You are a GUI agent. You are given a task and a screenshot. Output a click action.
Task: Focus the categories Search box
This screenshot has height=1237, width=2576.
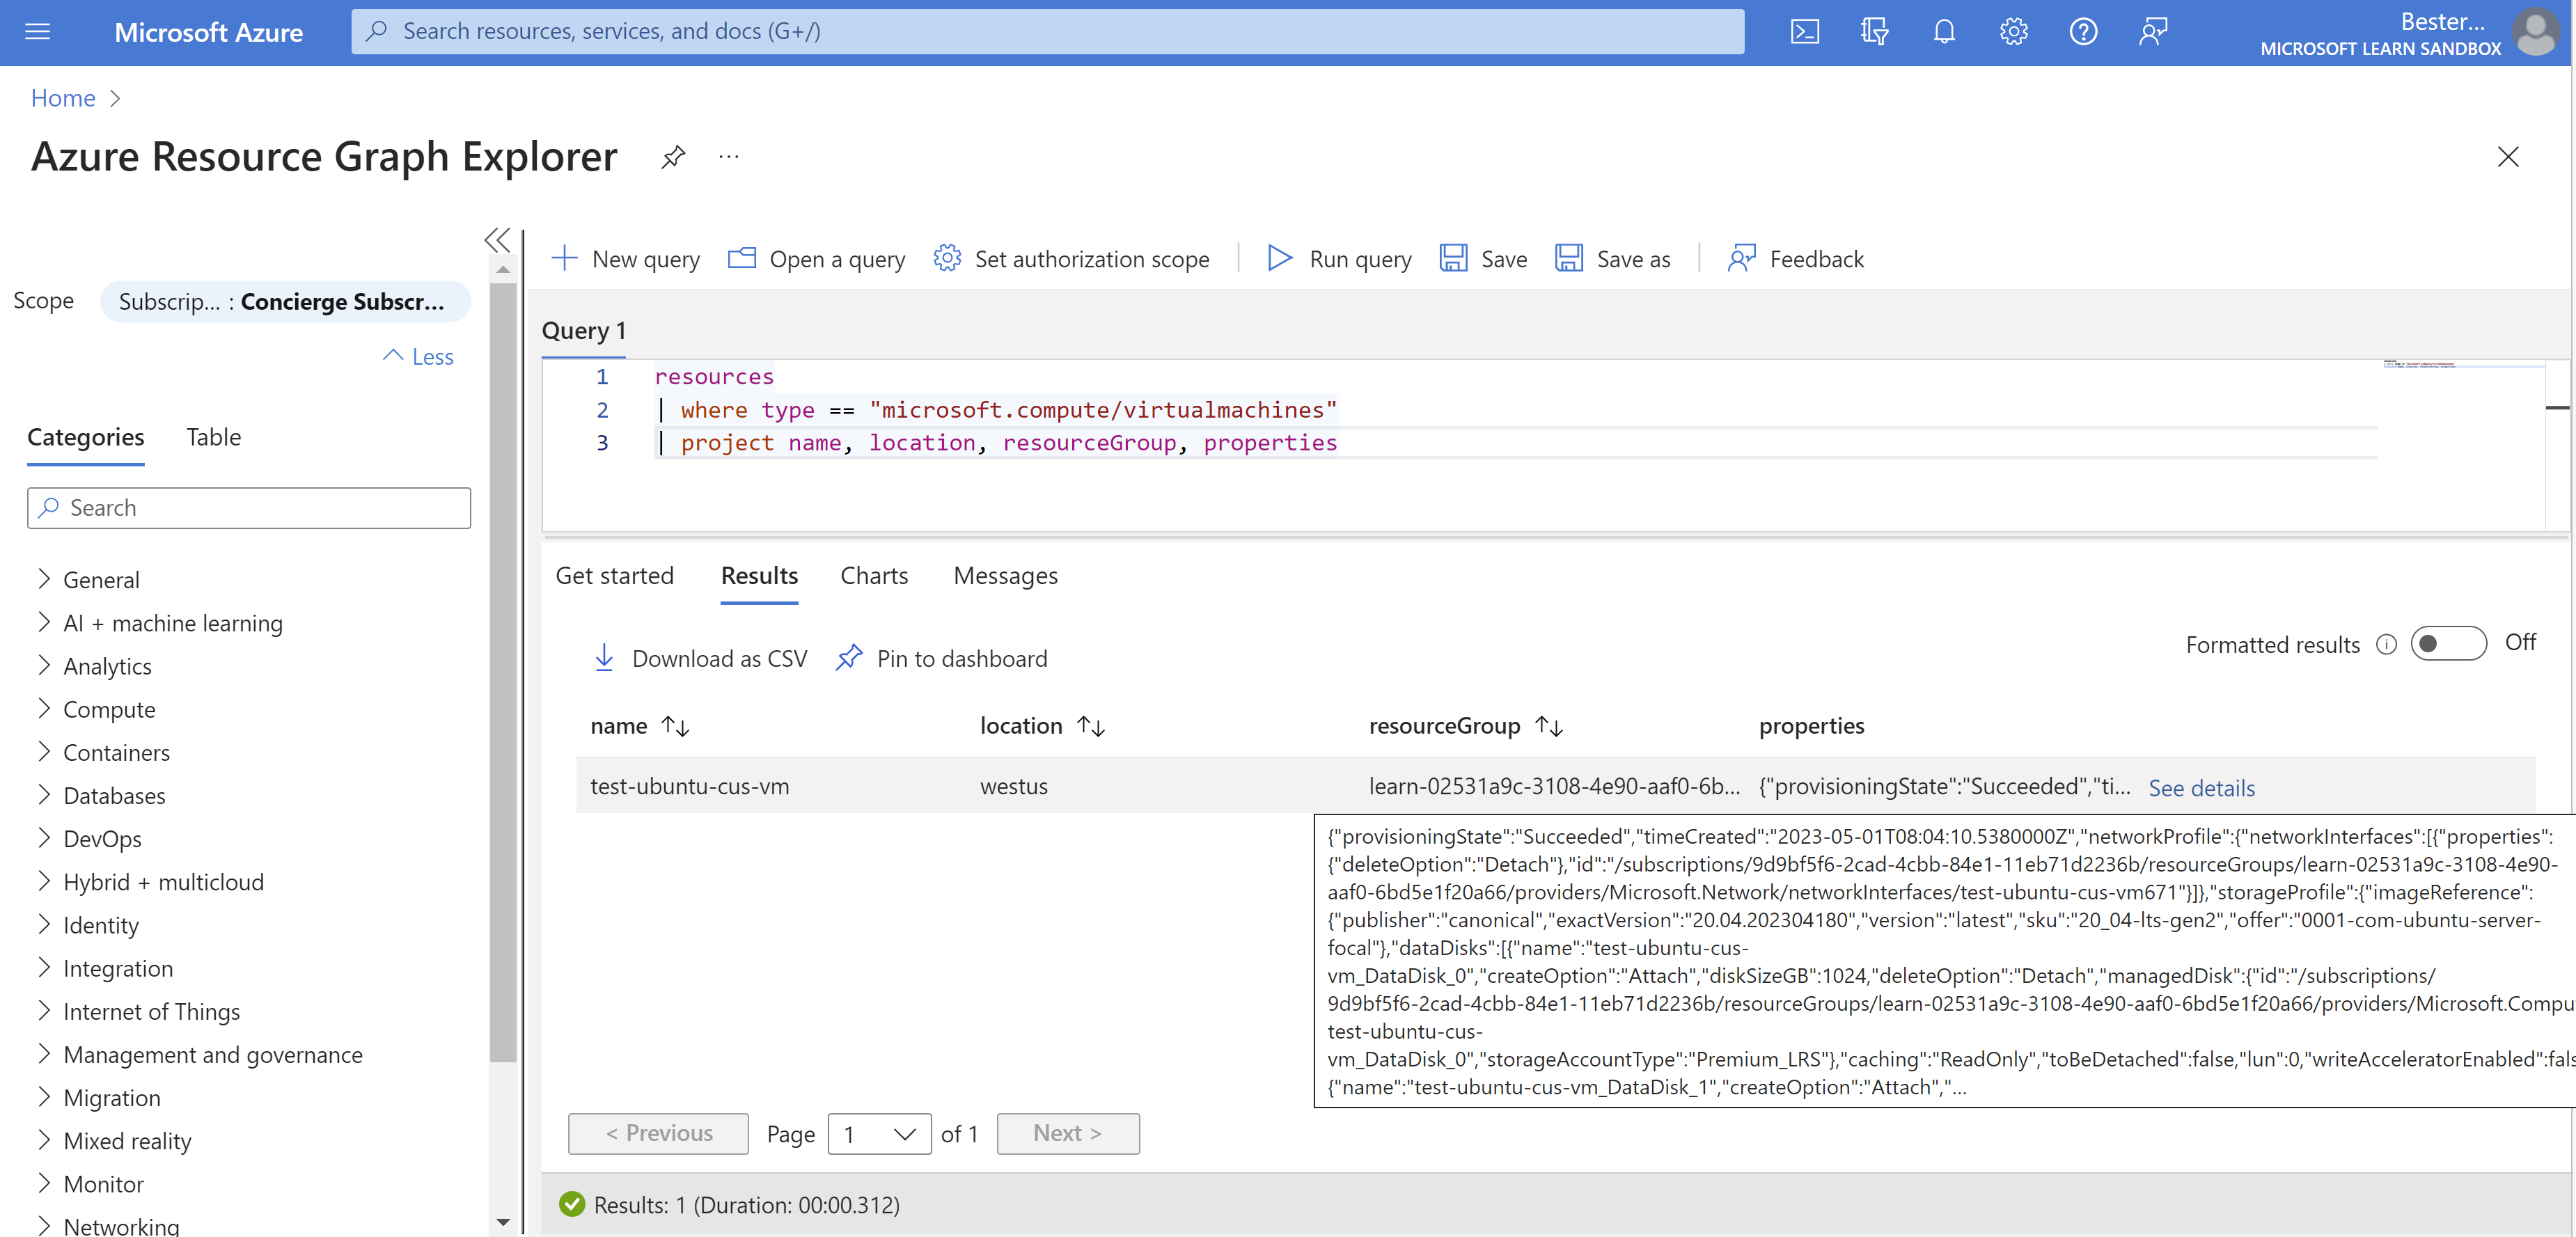pos(249,508)
